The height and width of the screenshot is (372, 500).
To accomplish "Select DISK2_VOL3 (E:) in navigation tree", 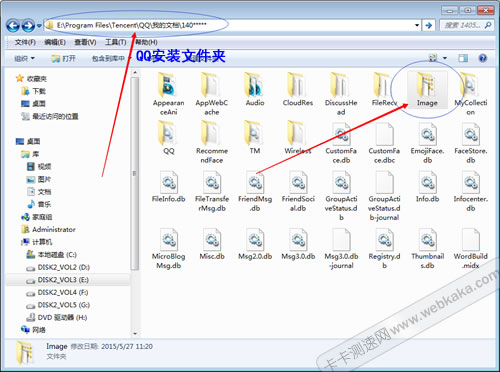I will (x=63, y=280).
